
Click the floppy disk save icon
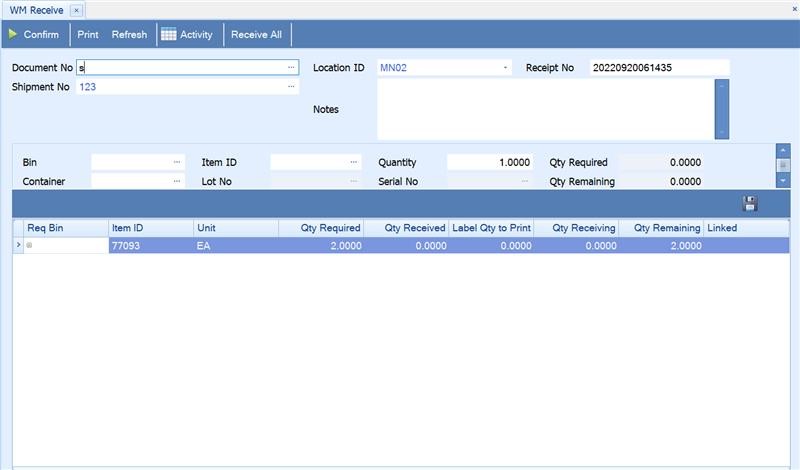point(750,204)
